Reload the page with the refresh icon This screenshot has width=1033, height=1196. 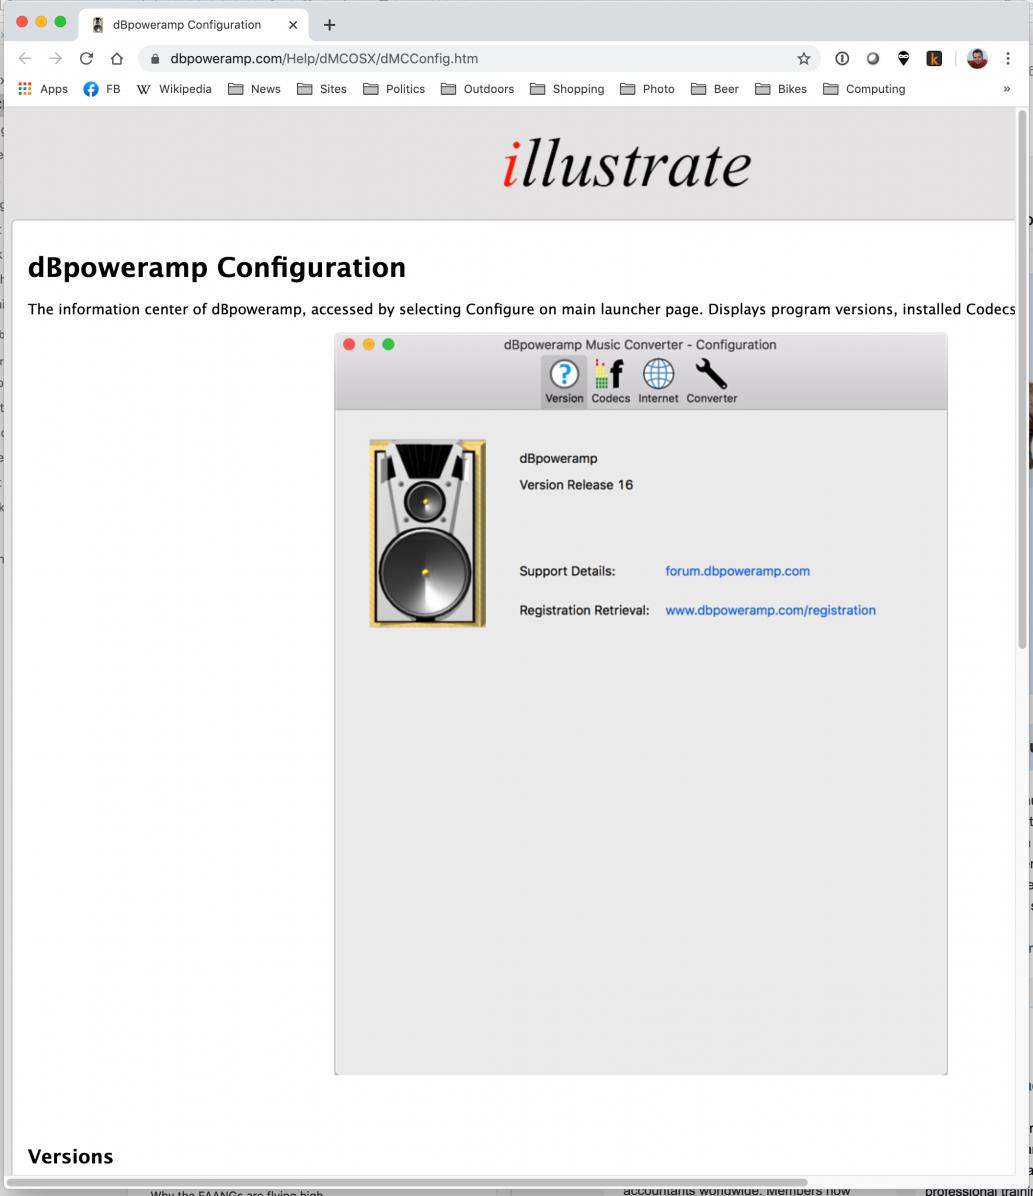click(86, 59)
